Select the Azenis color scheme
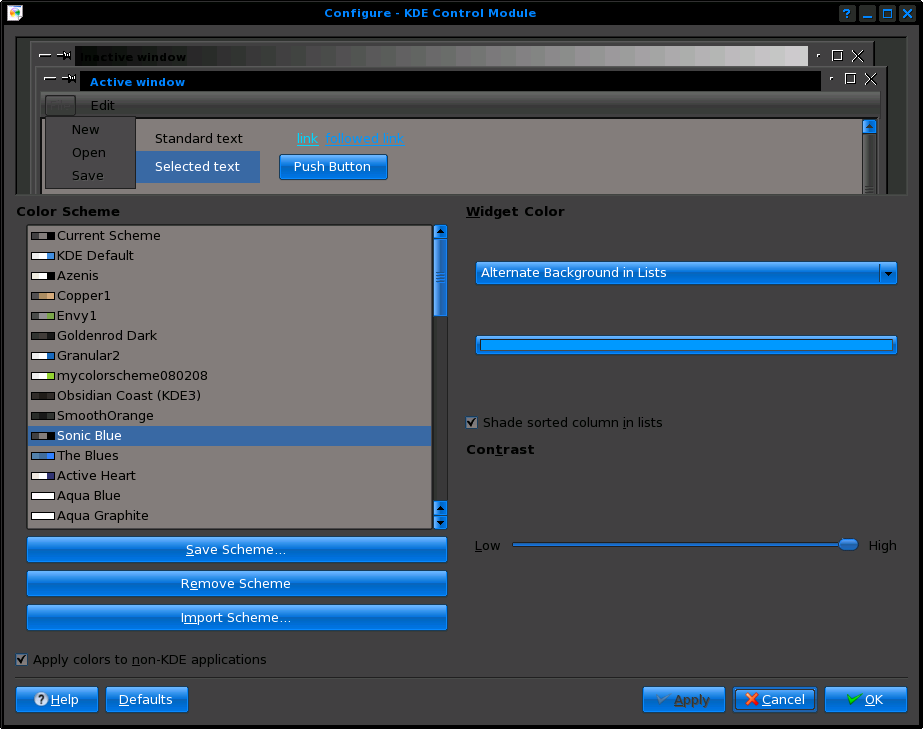This screenshot has width=923, height=729. tap(230, 276)
